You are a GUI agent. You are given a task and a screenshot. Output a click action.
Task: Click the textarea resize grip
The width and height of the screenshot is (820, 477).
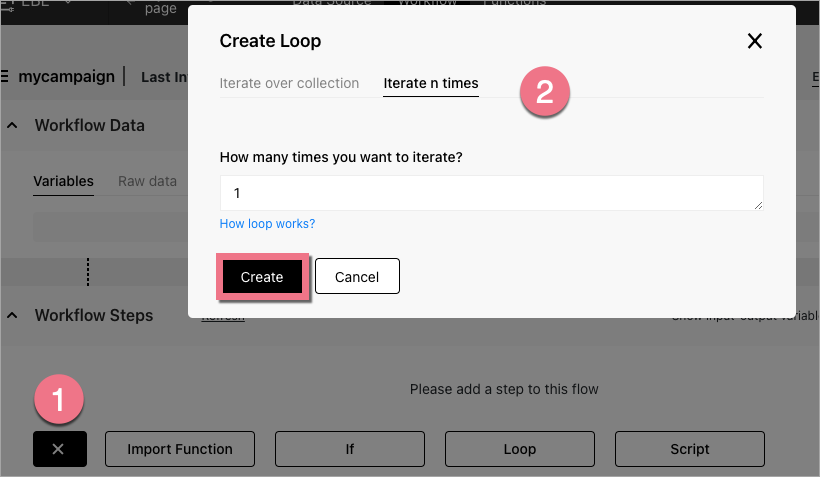pyautogui.click(x=758, y=204)
